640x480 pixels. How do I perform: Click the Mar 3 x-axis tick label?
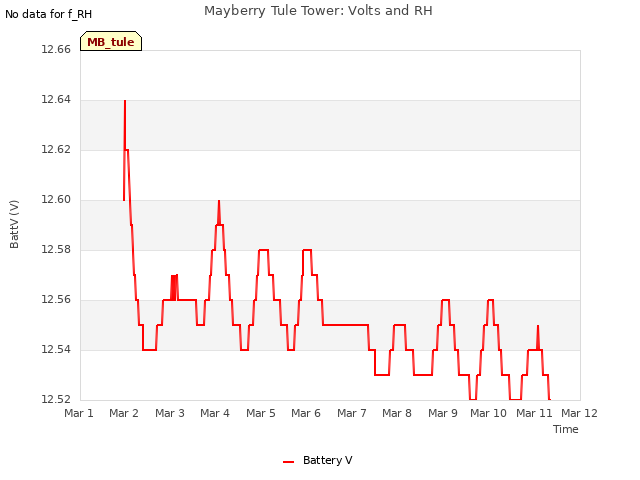pyautogui.click(x=170, y=413)
